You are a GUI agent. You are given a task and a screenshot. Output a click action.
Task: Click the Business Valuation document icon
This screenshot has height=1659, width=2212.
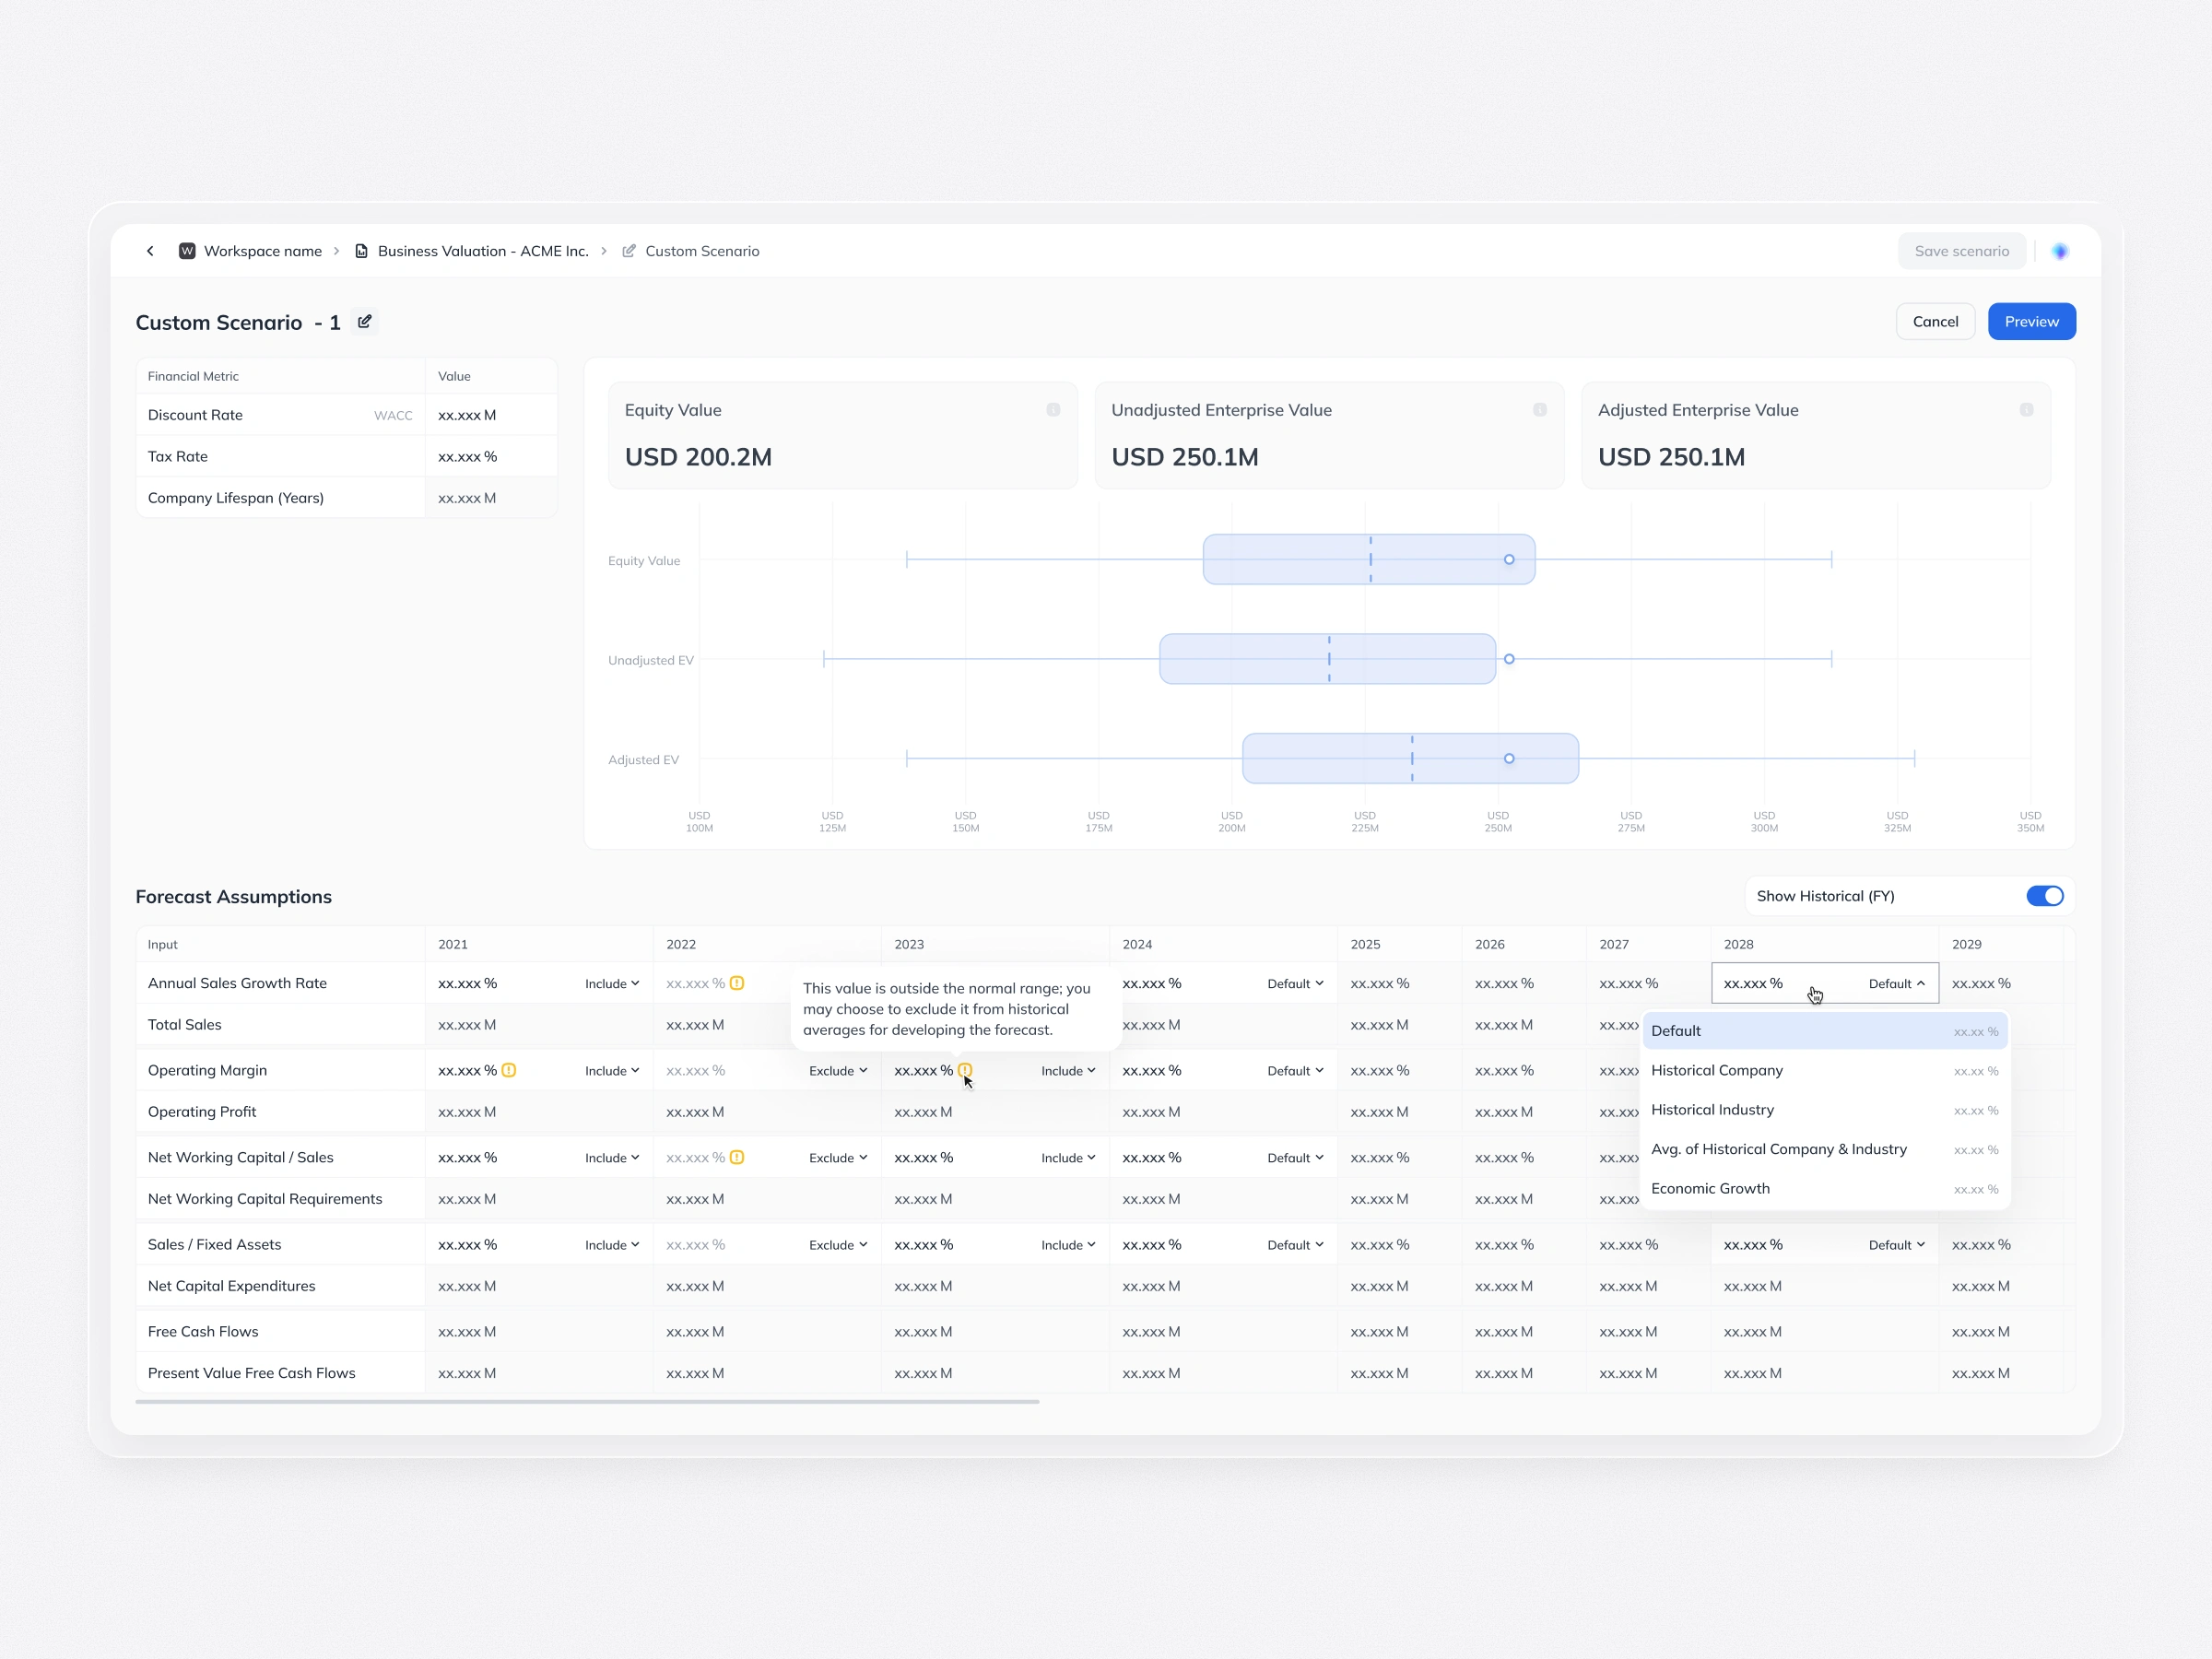[x=361, y=251]
